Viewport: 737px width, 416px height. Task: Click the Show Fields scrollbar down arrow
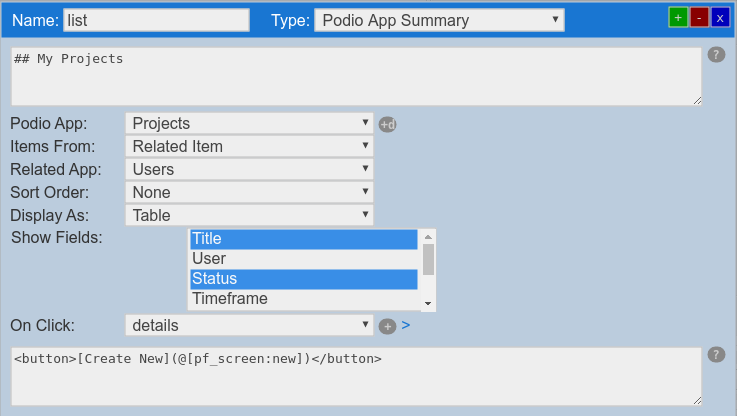428,303
